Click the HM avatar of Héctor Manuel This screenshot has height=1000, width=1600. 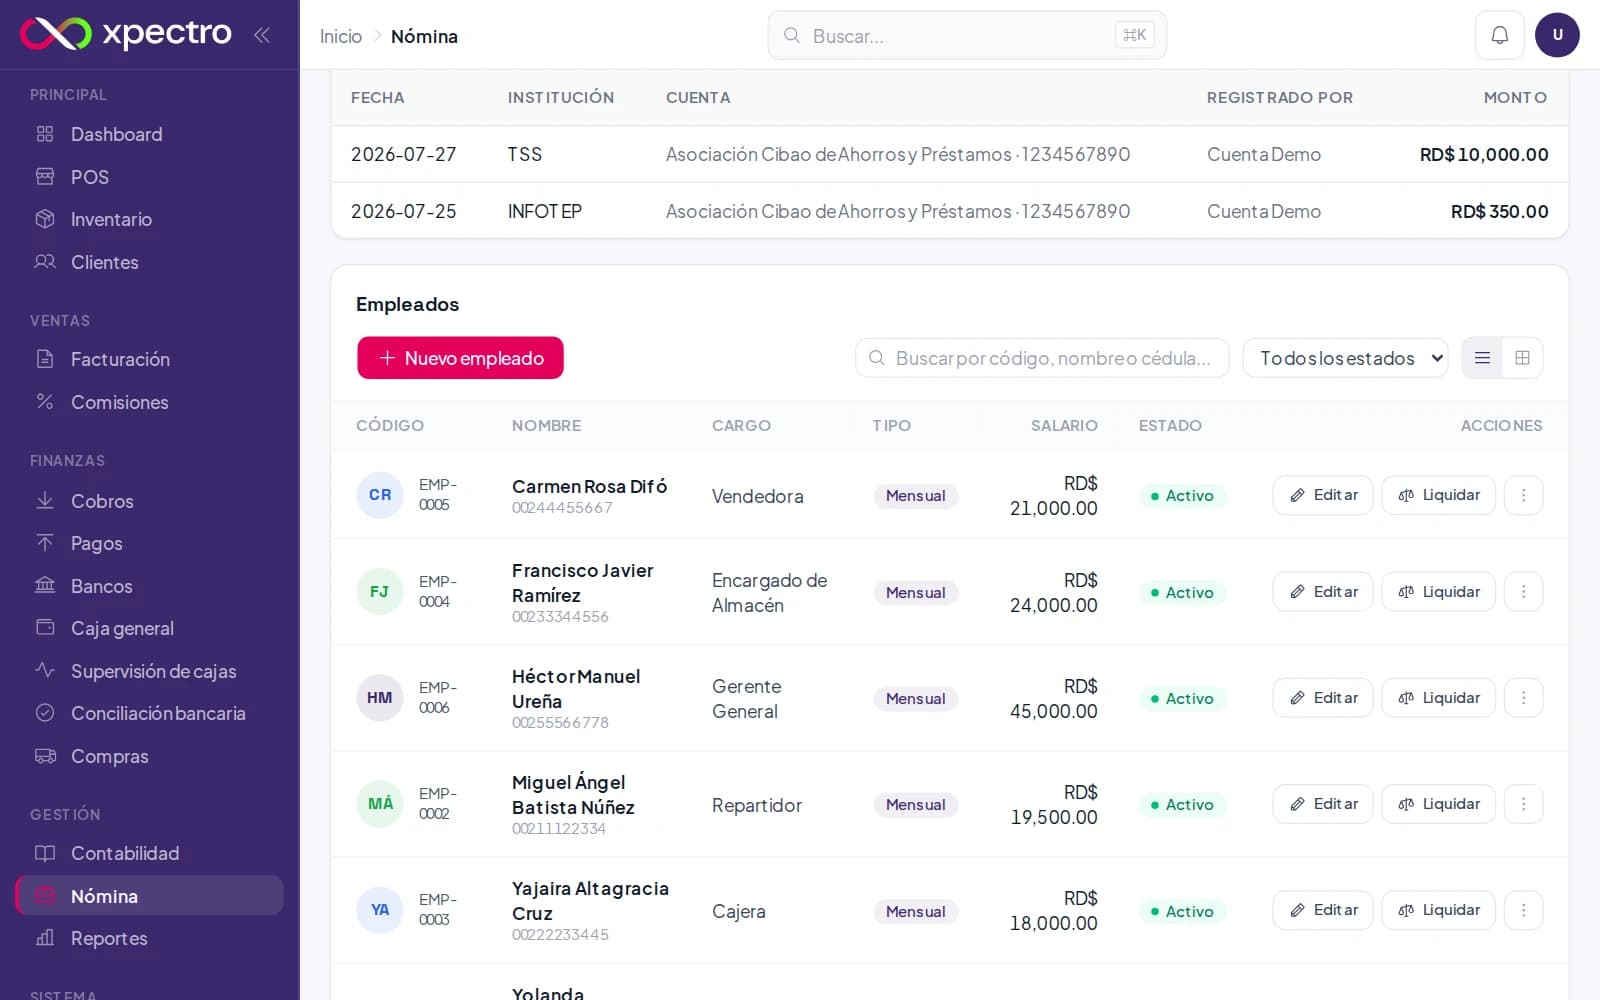pos(380,698)
